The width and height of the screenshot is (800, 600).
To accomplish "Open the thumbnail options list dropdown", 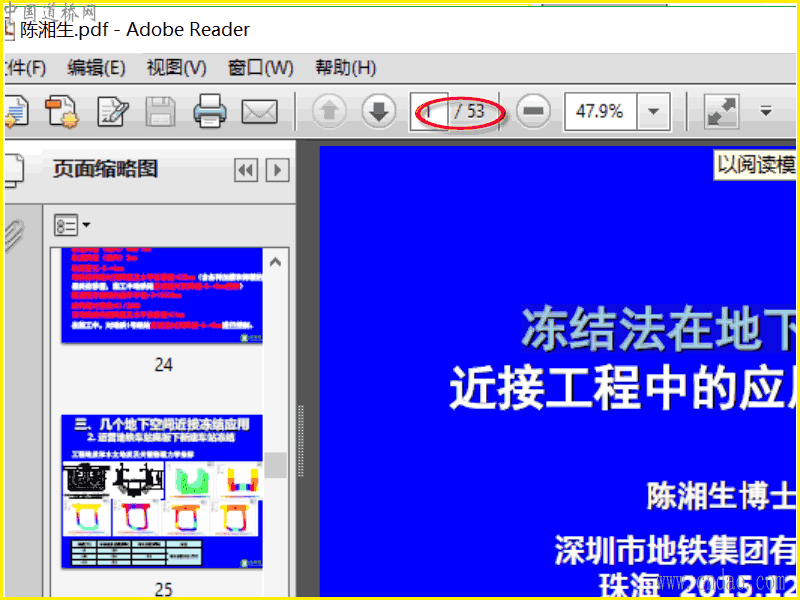I will pos(72,225).
